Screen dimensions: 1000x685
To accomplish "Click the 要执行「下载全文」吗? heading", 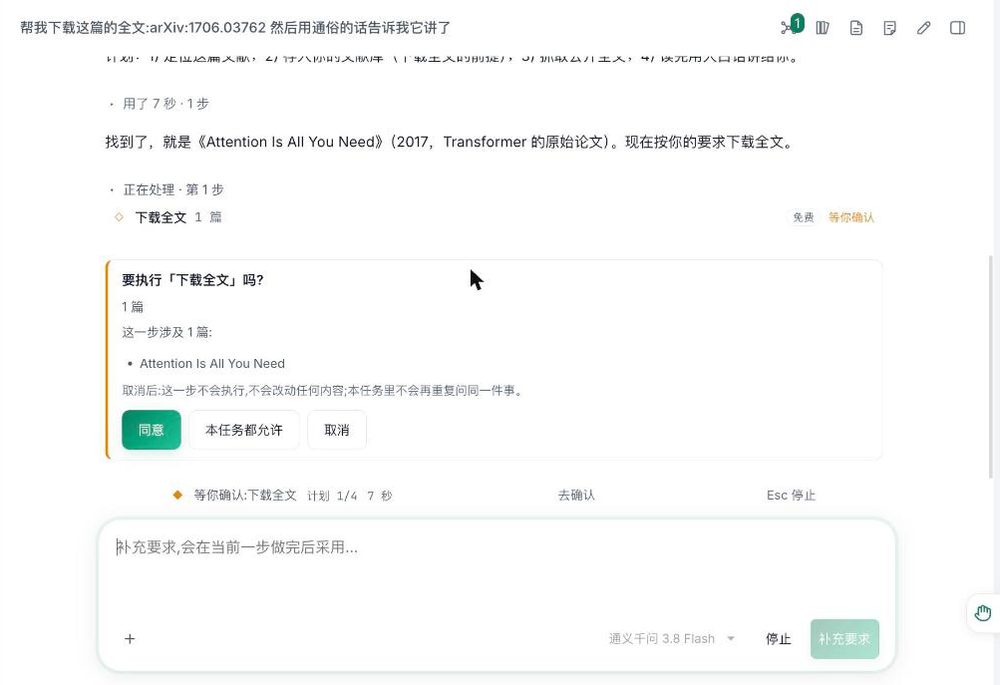I will [193, 280].
